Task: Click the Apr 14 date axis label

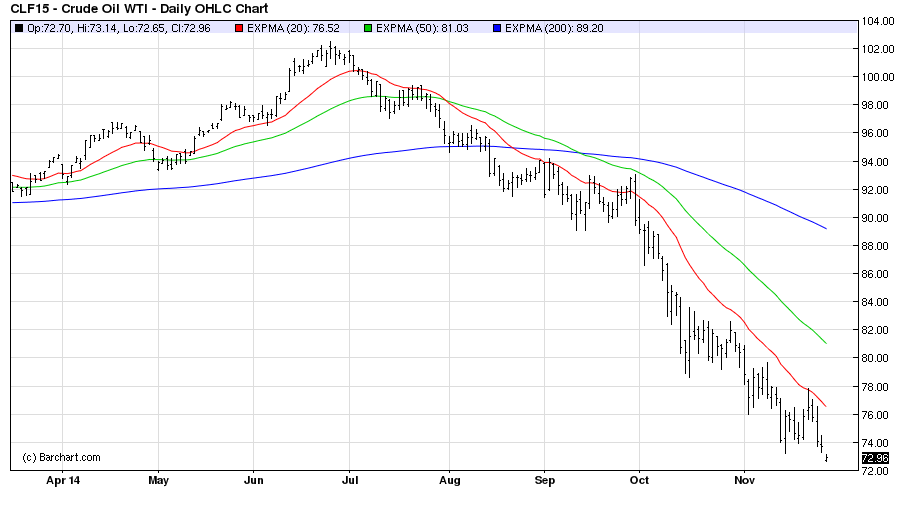Action: point(62,480)
